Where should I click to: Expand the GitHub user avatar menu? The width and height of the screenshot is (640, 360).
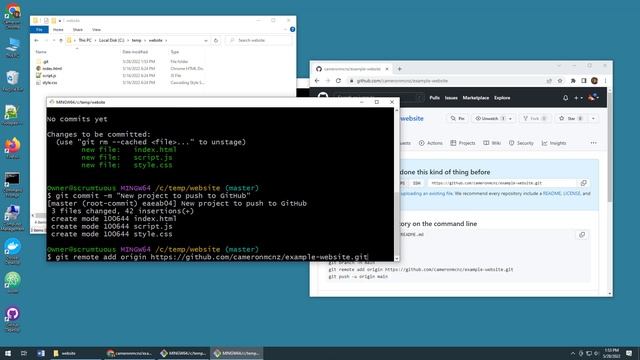click(x=593, y=98)
